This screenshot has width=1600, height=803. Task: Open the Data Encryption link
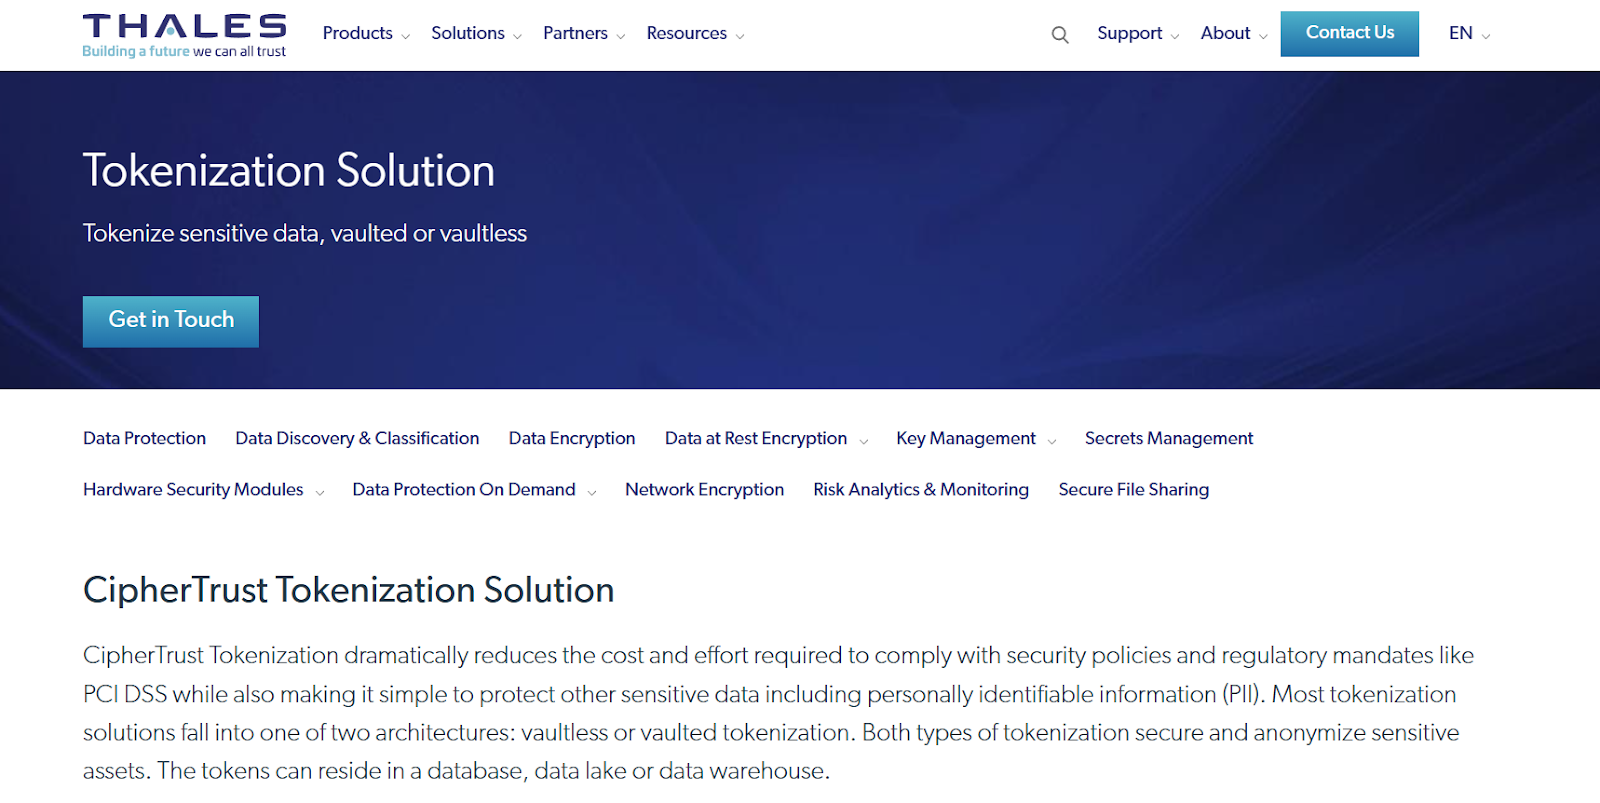[x=572, y=438]
